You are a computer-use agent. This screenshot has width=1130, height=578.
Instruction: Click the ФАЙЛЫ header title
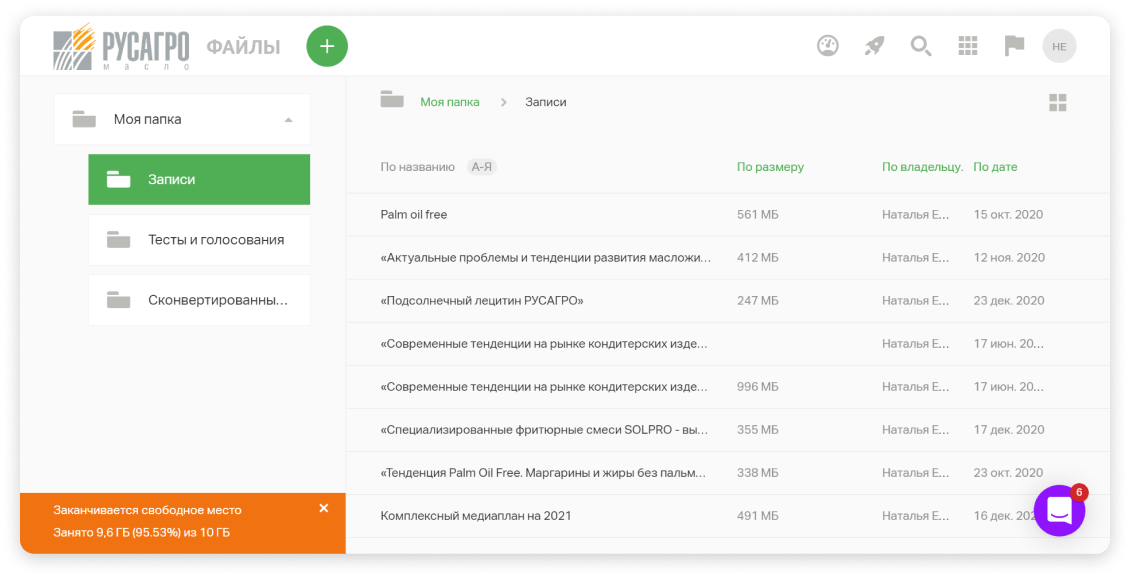[244, 47]
